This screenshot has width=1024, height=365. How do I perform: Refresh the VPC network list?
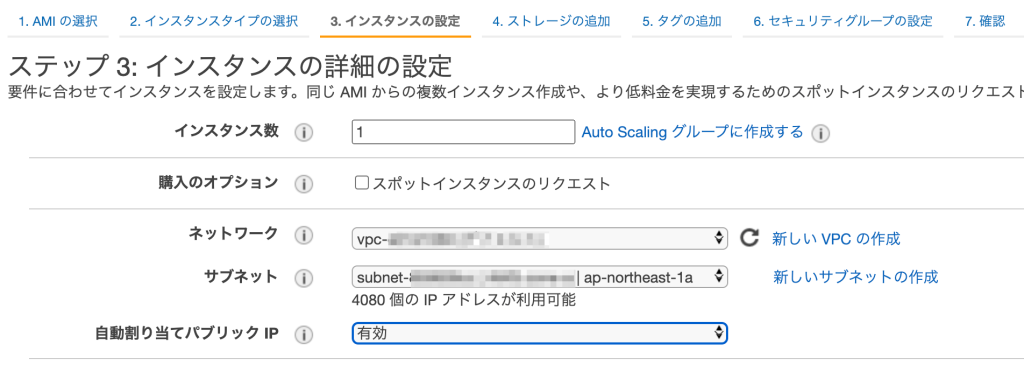[749, 238]
